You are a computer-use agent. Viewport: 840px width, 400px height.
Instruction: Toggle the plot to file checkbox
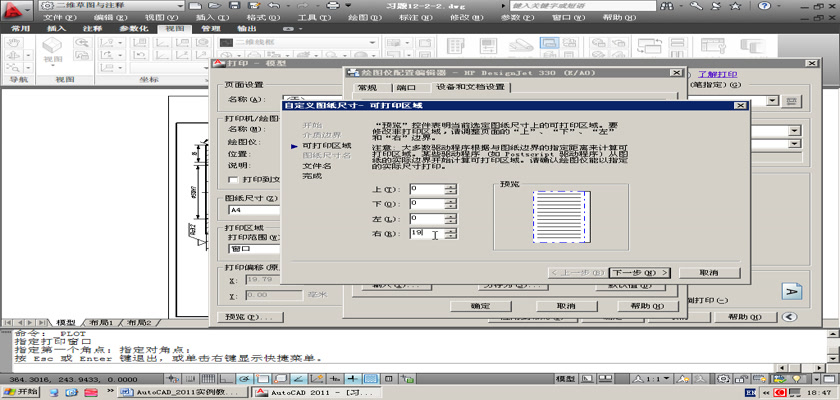[232, 179]
